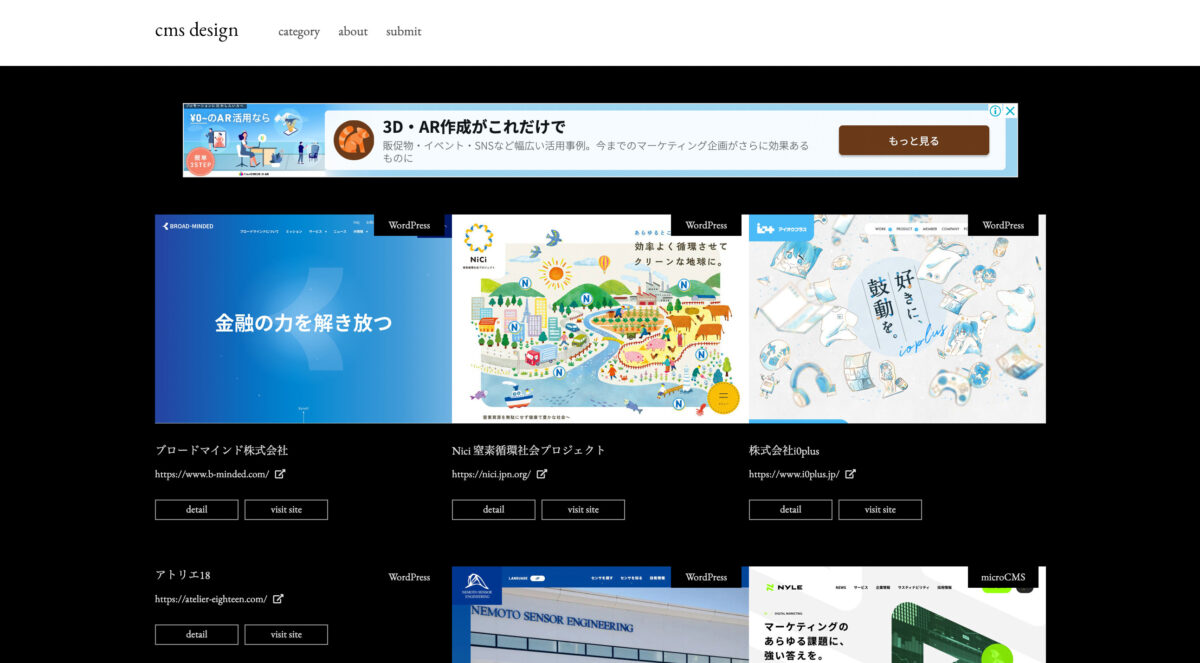The height and width of the screenshot is (663, 1200).
Task: Go to the submit page
Action: coord(404,32)
